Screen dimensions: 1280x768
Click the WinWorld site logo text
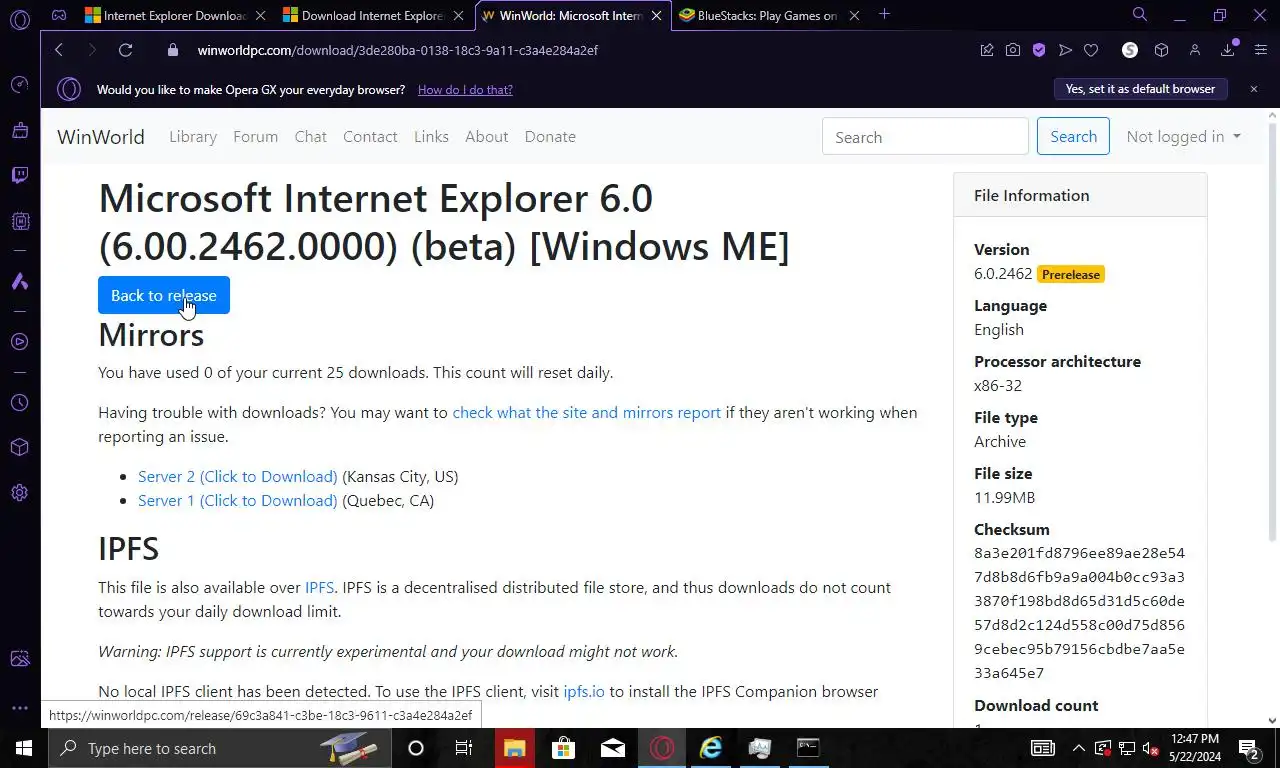coord(101,137)
